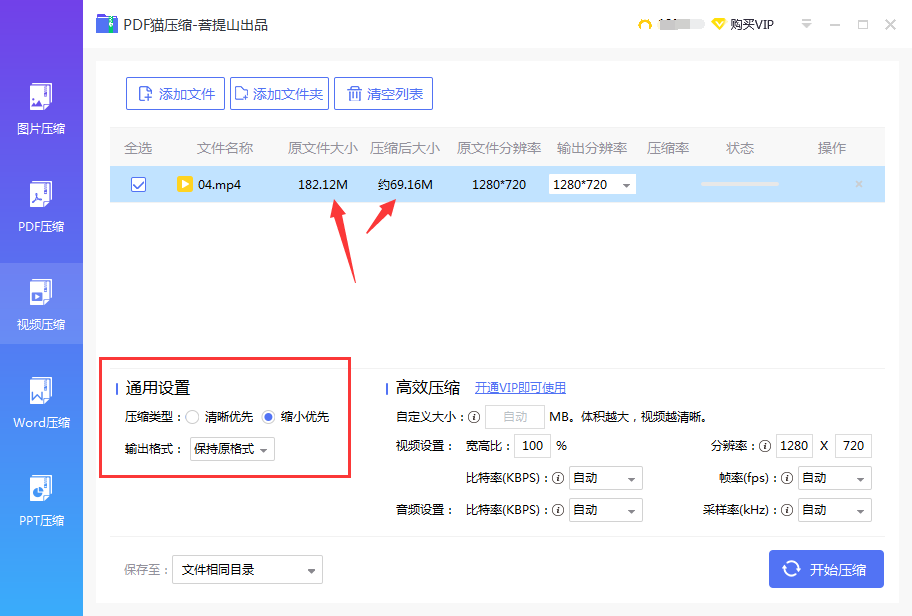This screenshot has width=912, height=616.
Task: Open the 图片压缩 sidebar section
Action: tap(41, 109)
